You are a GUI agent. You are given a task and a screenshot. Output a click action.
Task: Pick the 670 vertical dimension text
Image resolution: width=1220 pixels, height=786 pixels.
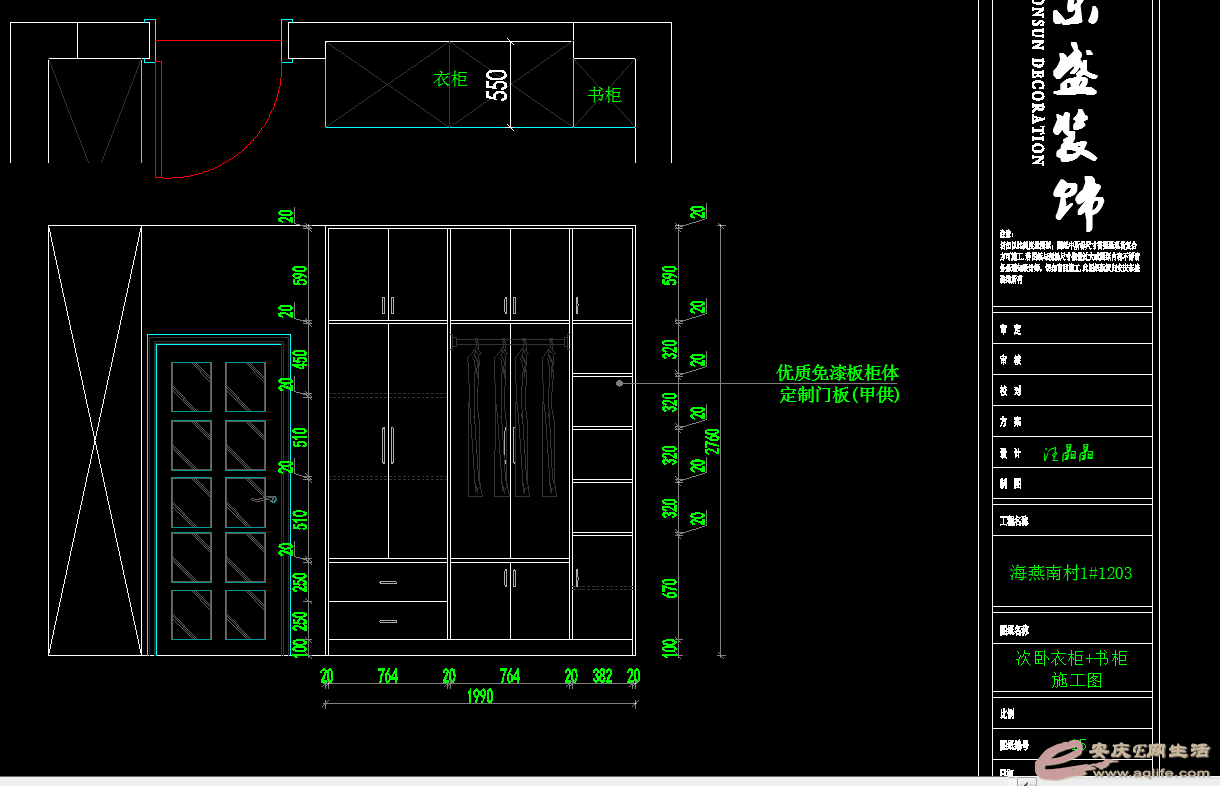(x=671, y=589)
